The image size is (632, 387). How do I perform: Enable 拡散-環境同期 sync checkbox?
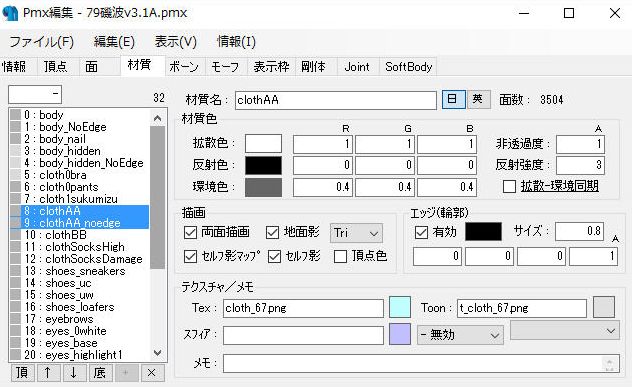pyautogui.click(x=509, y=187)
